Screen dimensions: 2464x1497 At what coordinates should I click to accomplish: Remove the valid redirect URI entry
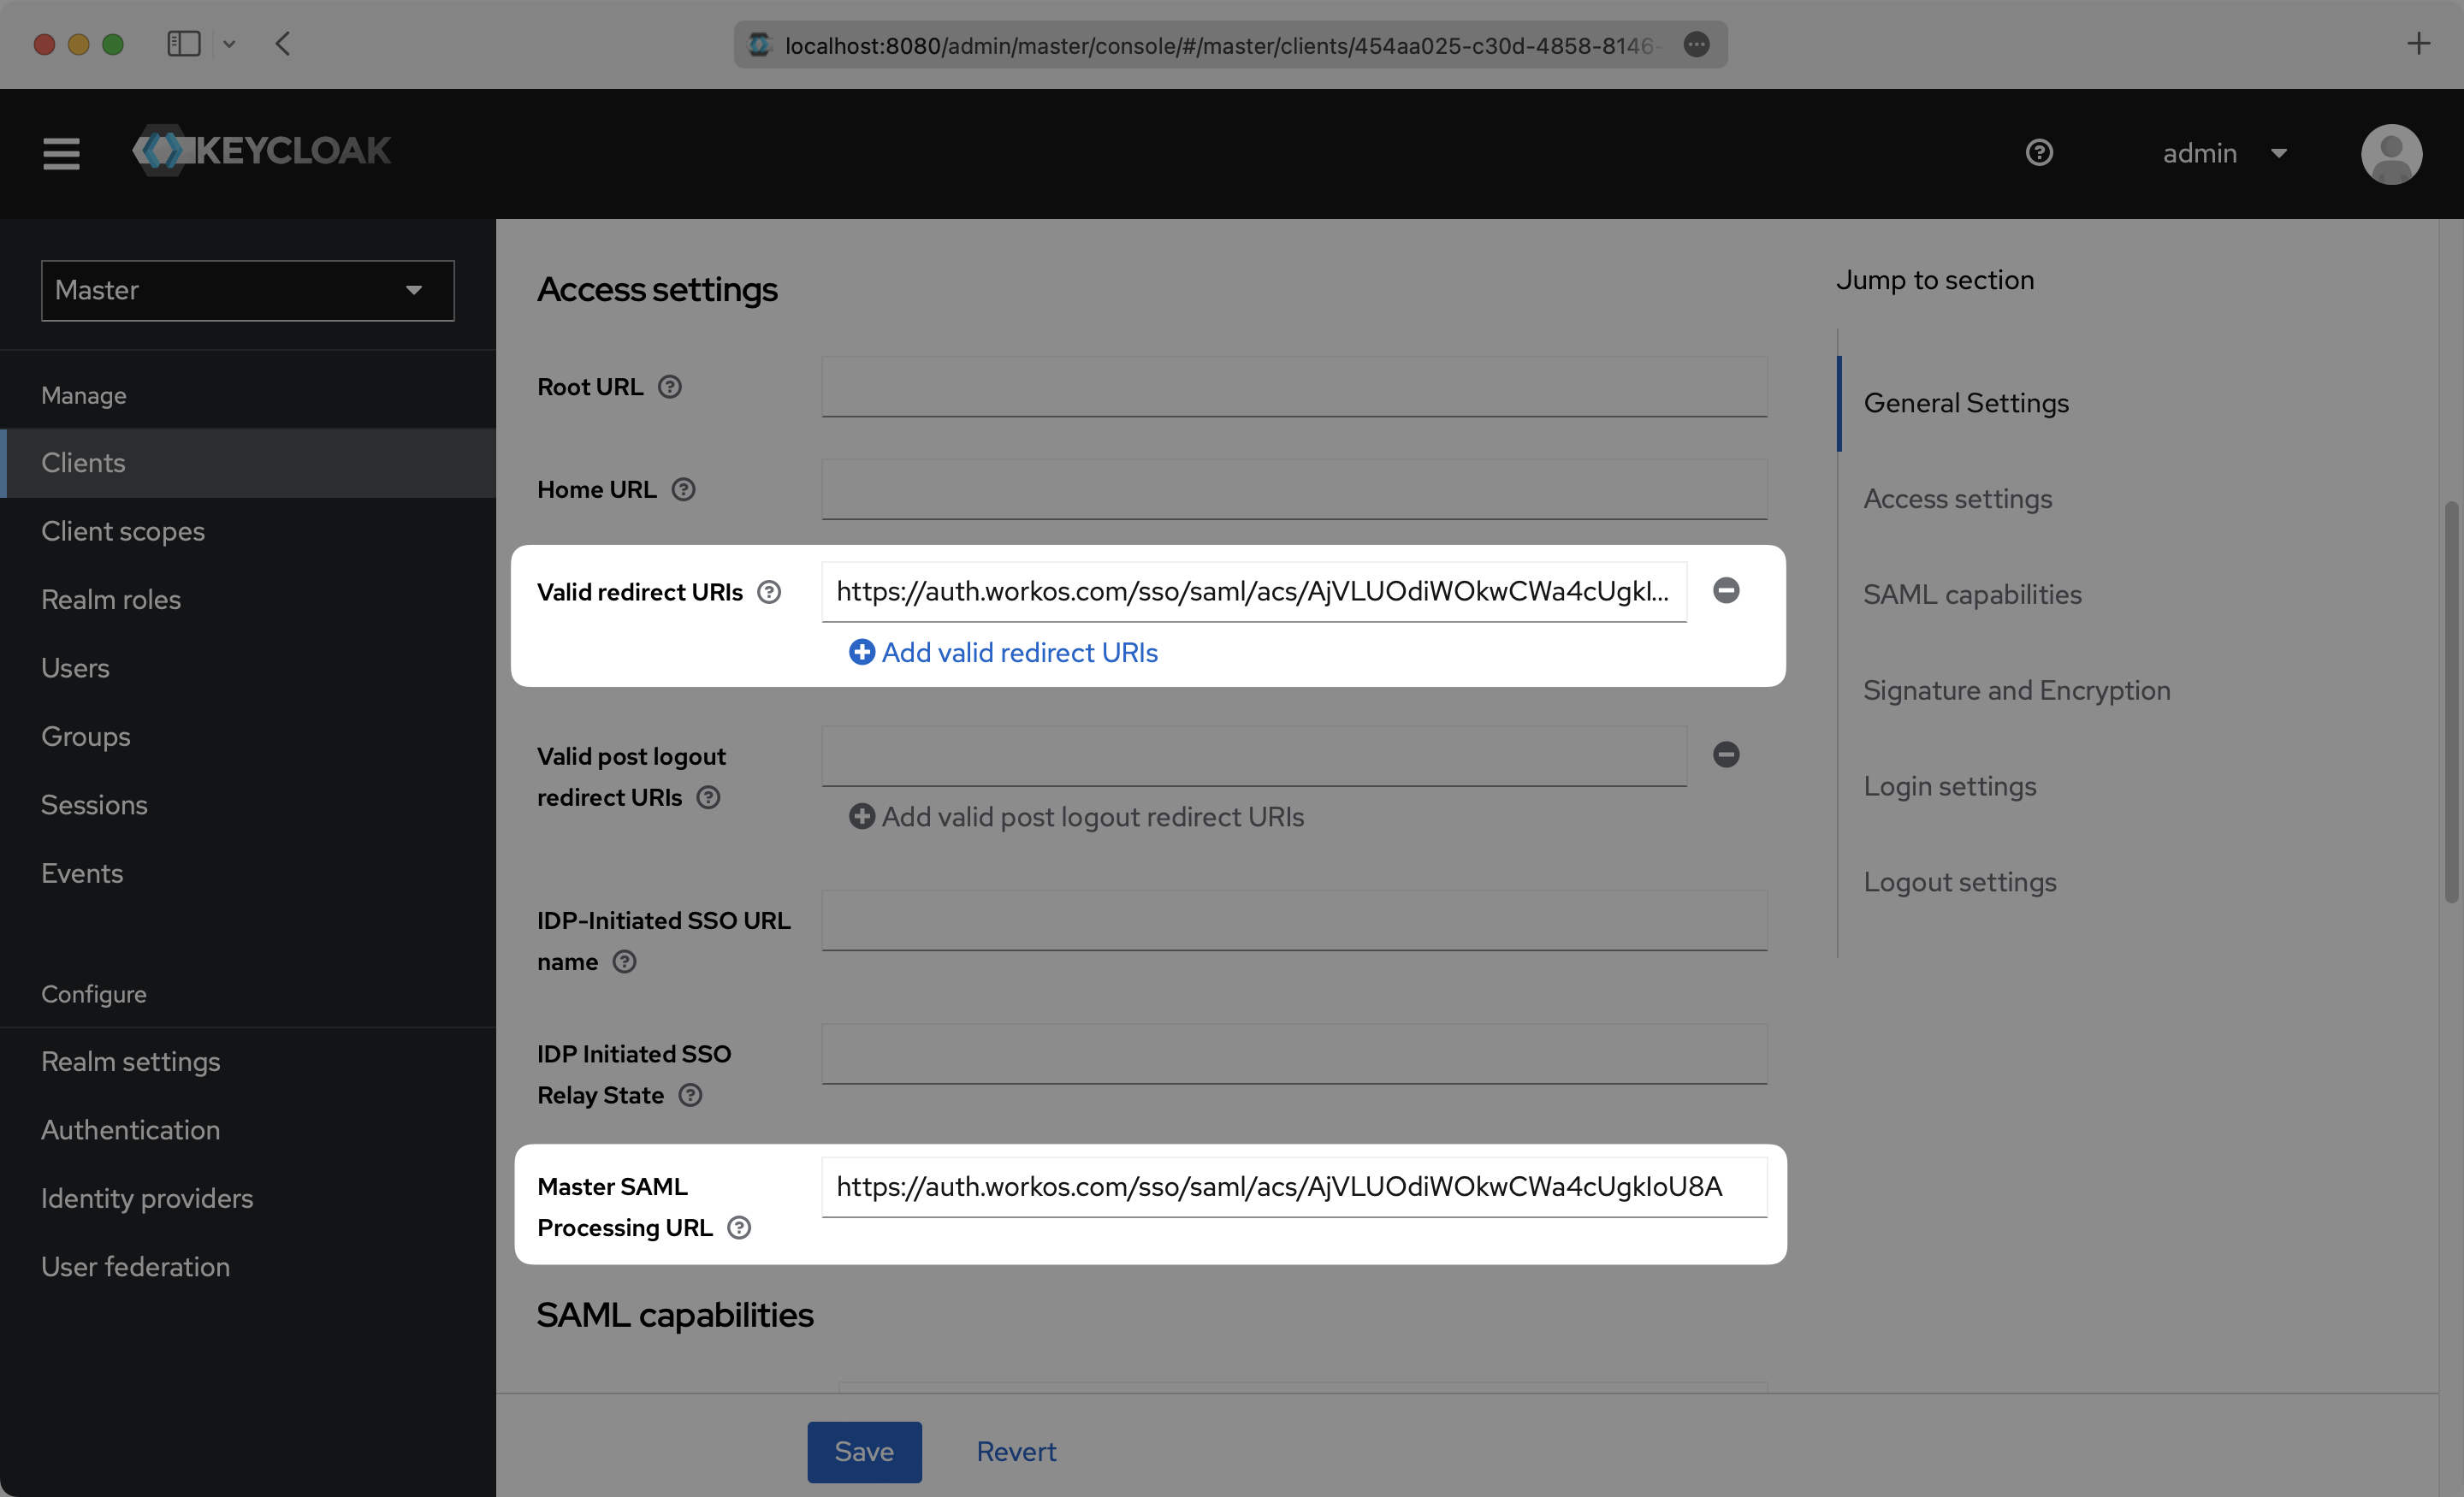pyautogui.click(x=1725, y=590)
